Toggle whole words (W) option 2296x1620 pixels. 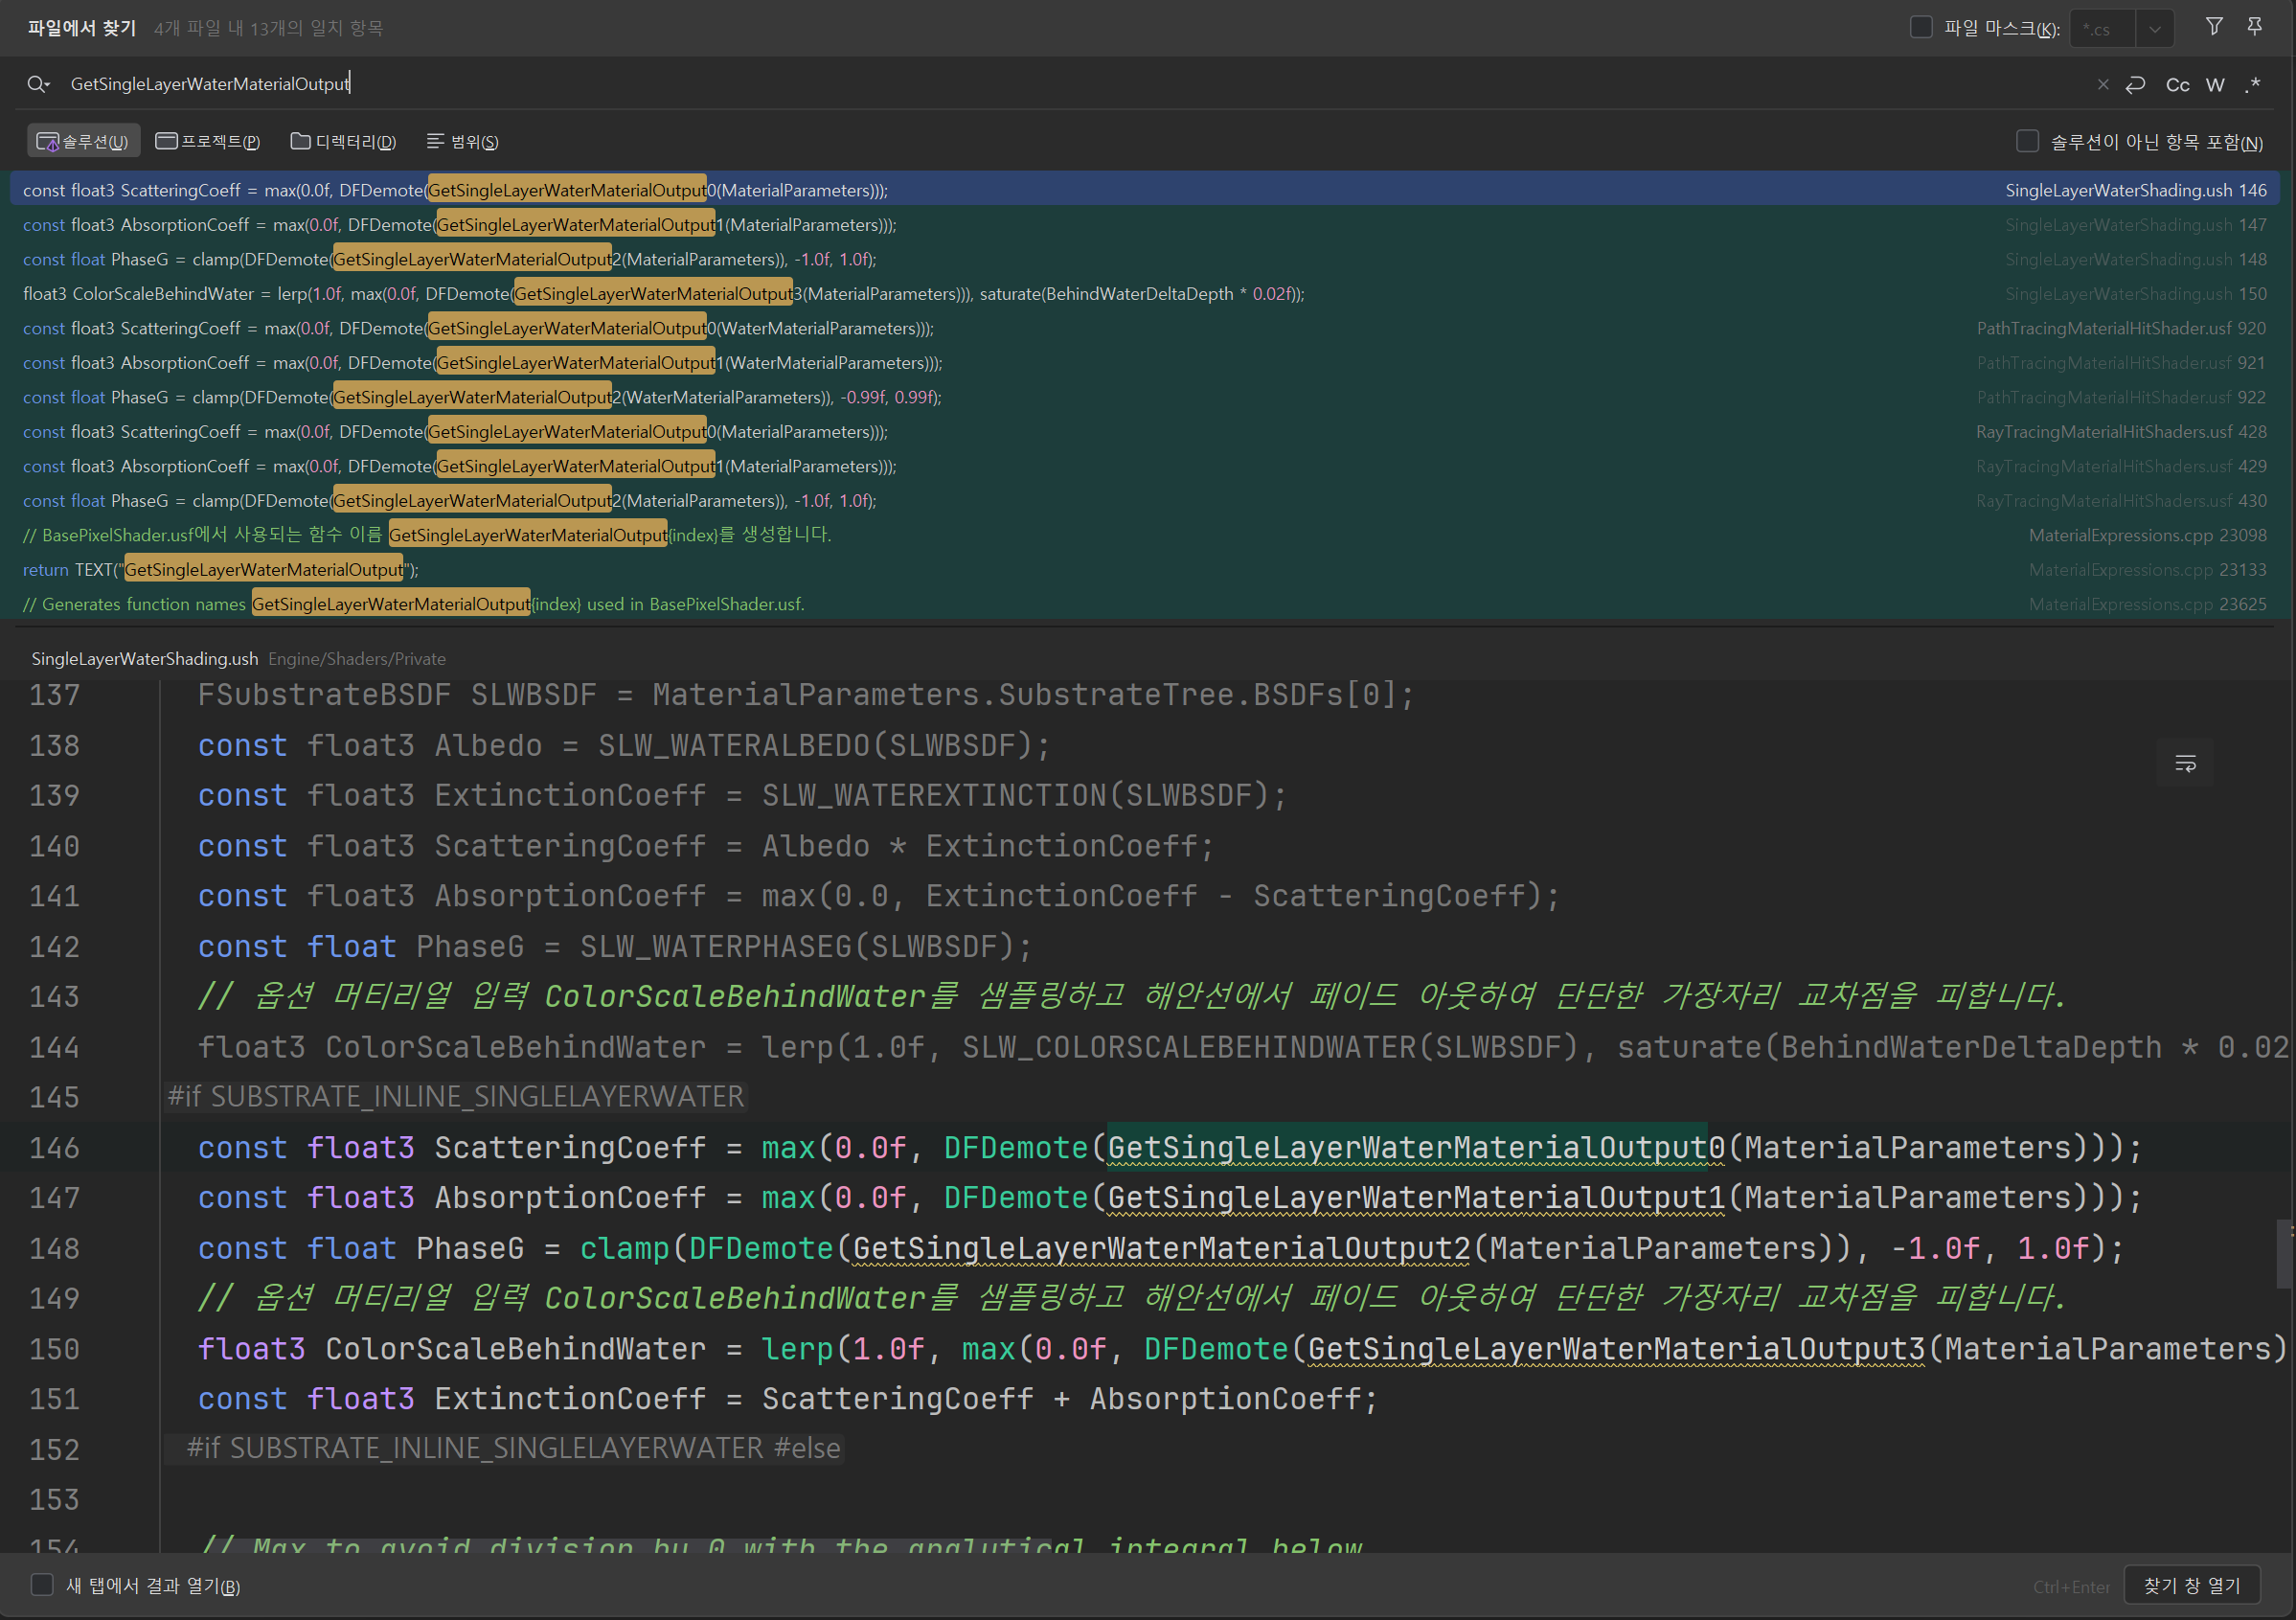[2215, 85]
